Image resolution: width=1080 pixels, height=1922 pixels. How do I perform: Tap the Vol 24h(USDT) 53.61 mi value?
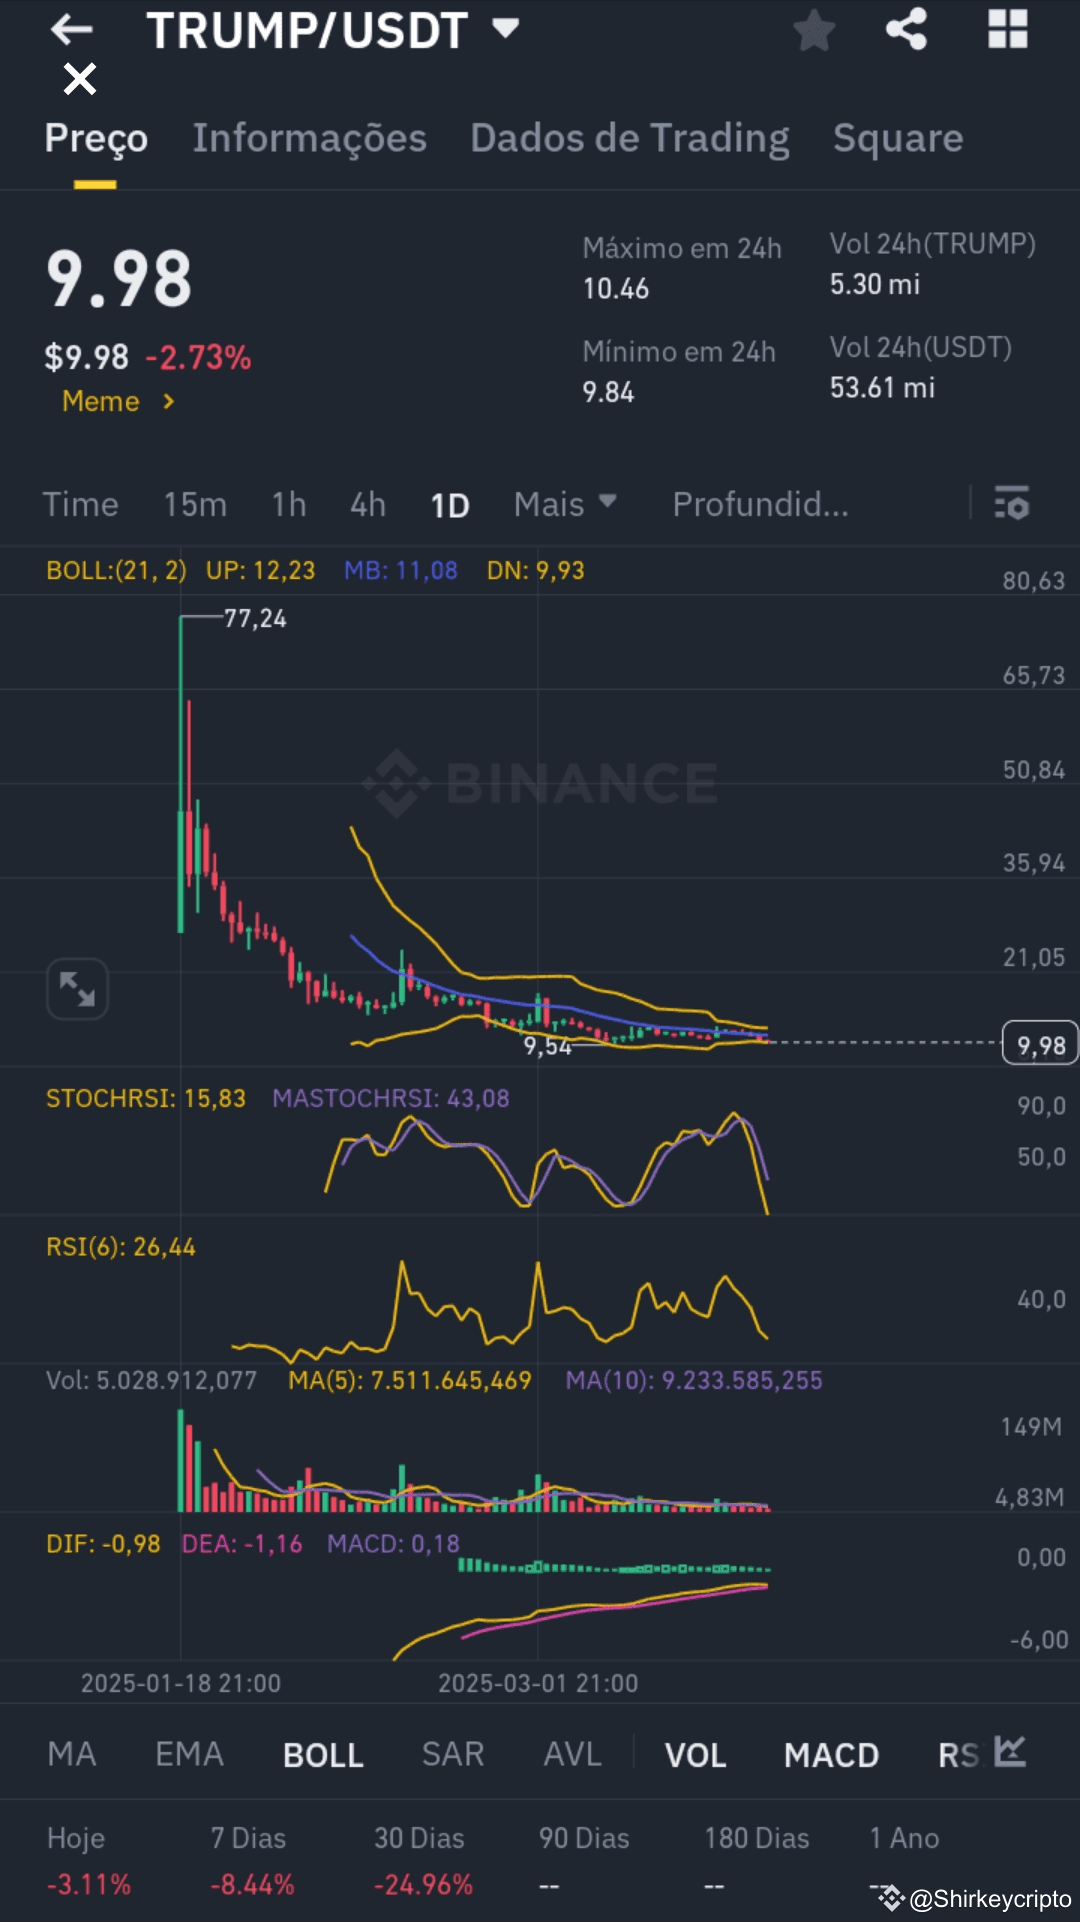[x=882, y=387]
